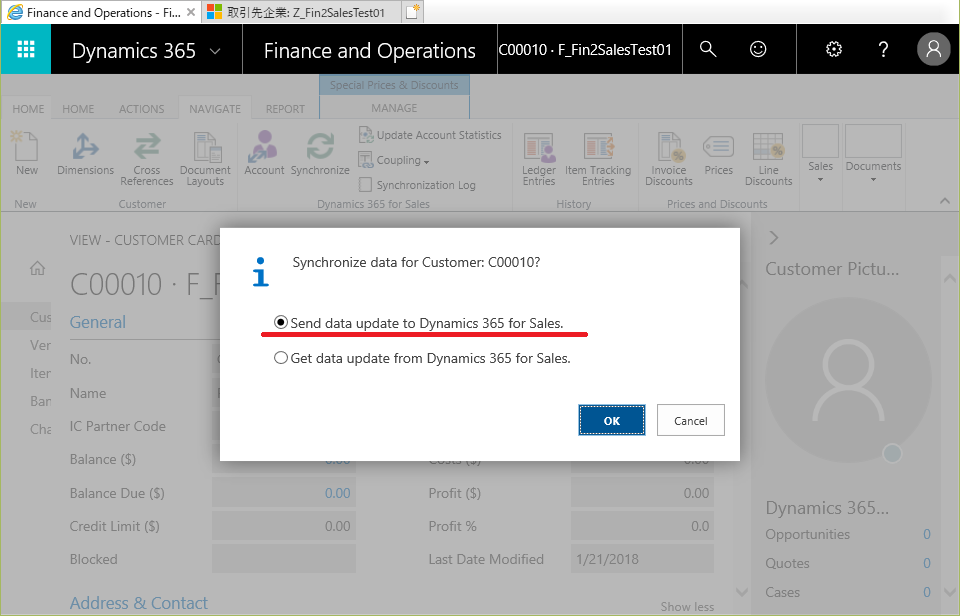Click the Profit % field
Screen dimensions: 960x616
pos(642,526)
